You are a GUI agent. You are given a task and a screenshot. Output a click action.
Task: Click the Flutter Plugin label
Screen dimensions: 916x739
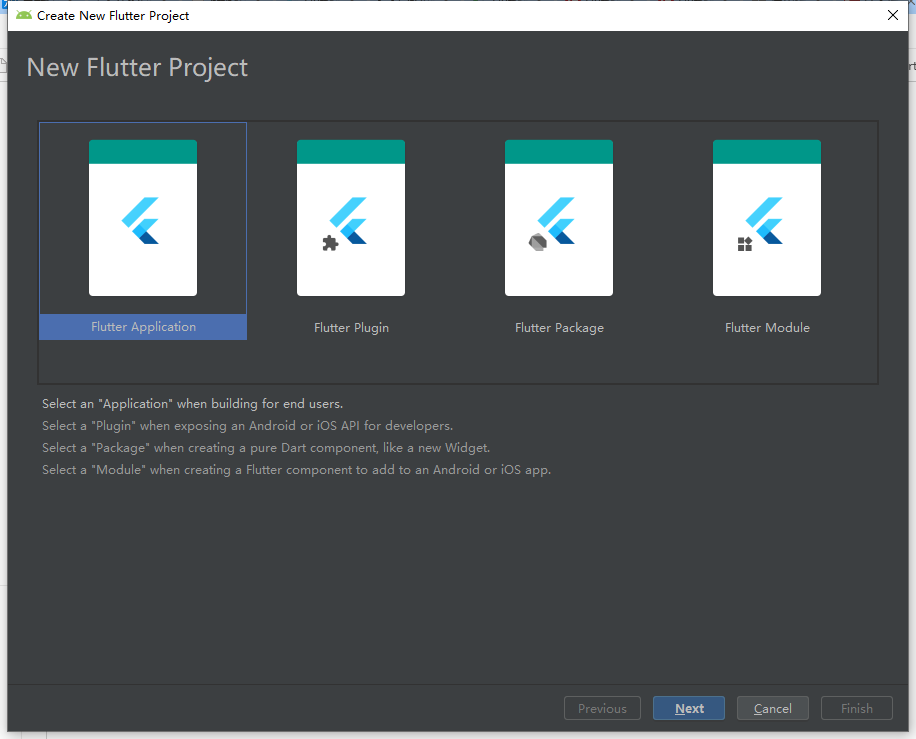(351, 328)
